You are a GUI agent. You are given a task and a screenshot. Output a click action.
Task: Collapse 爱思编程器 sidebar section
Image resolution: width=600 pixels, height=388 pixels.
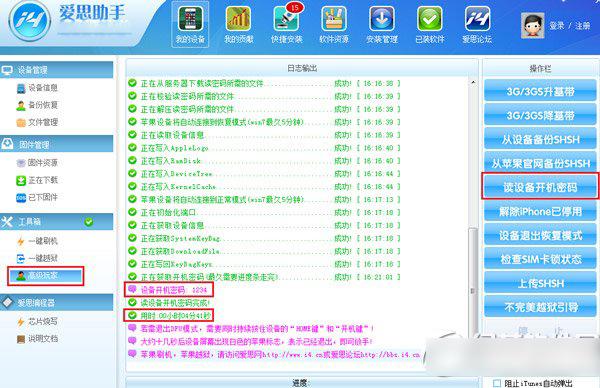coord(57,303)
